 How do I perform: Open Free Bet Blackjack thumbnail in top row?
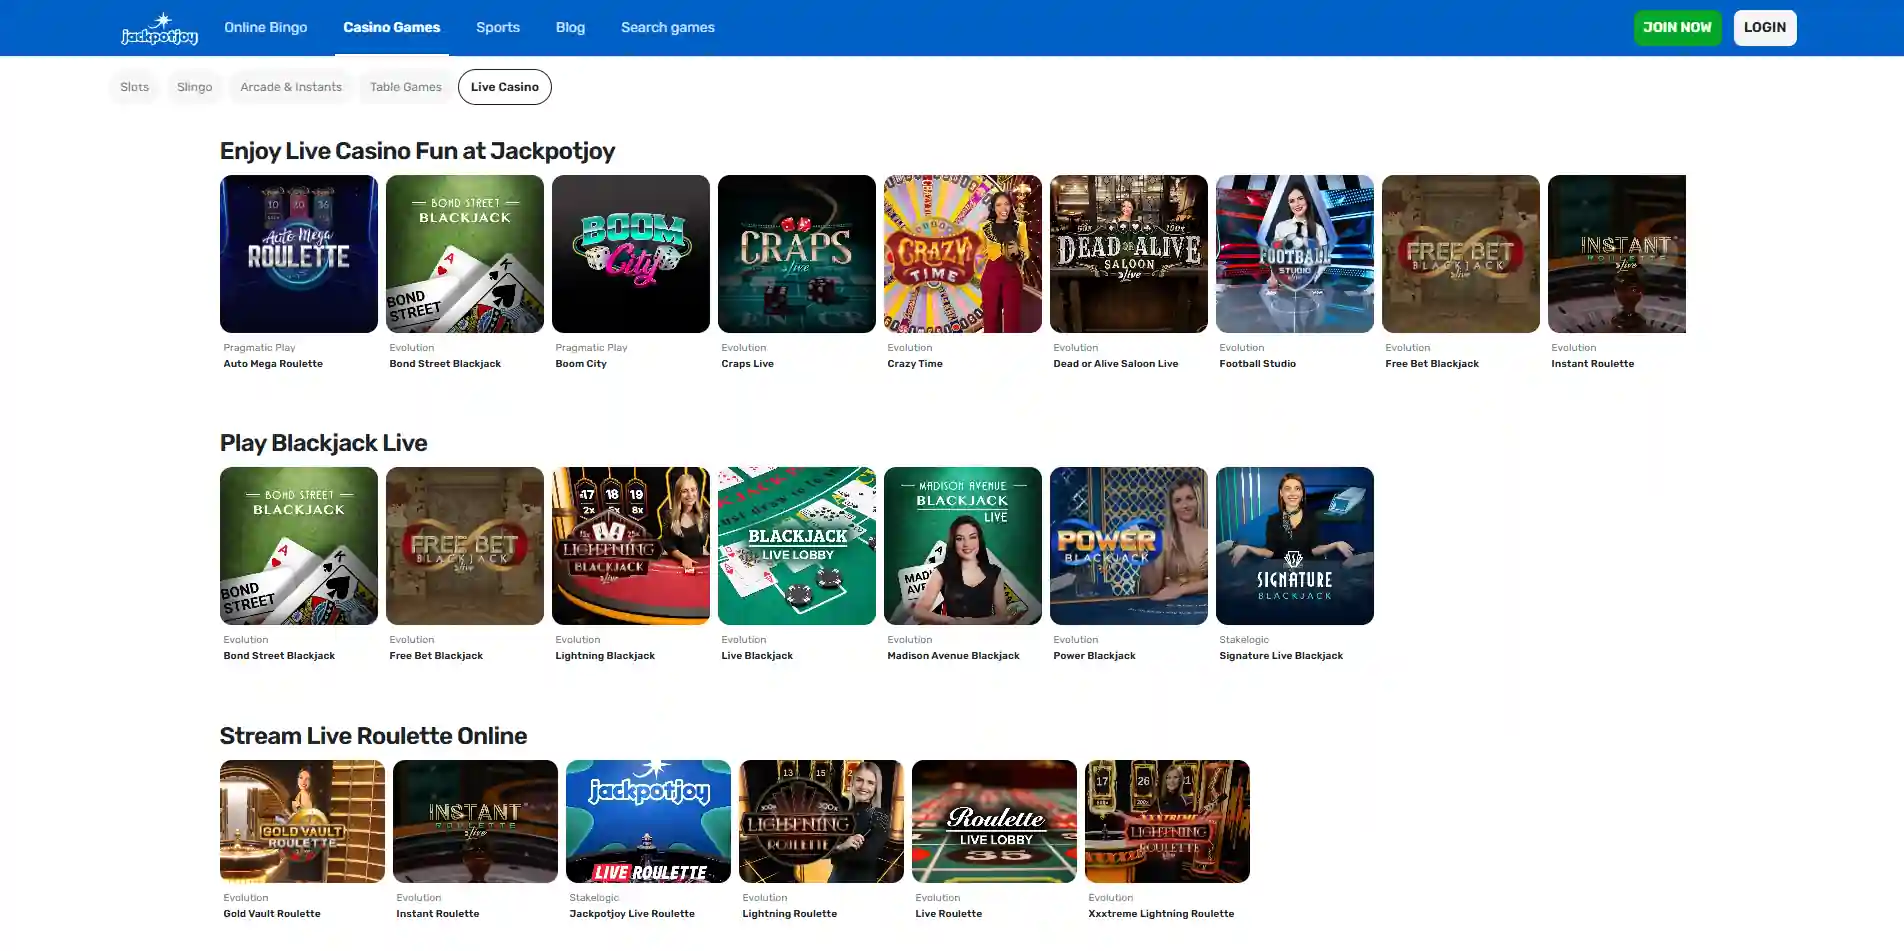tap(1461, 254)
